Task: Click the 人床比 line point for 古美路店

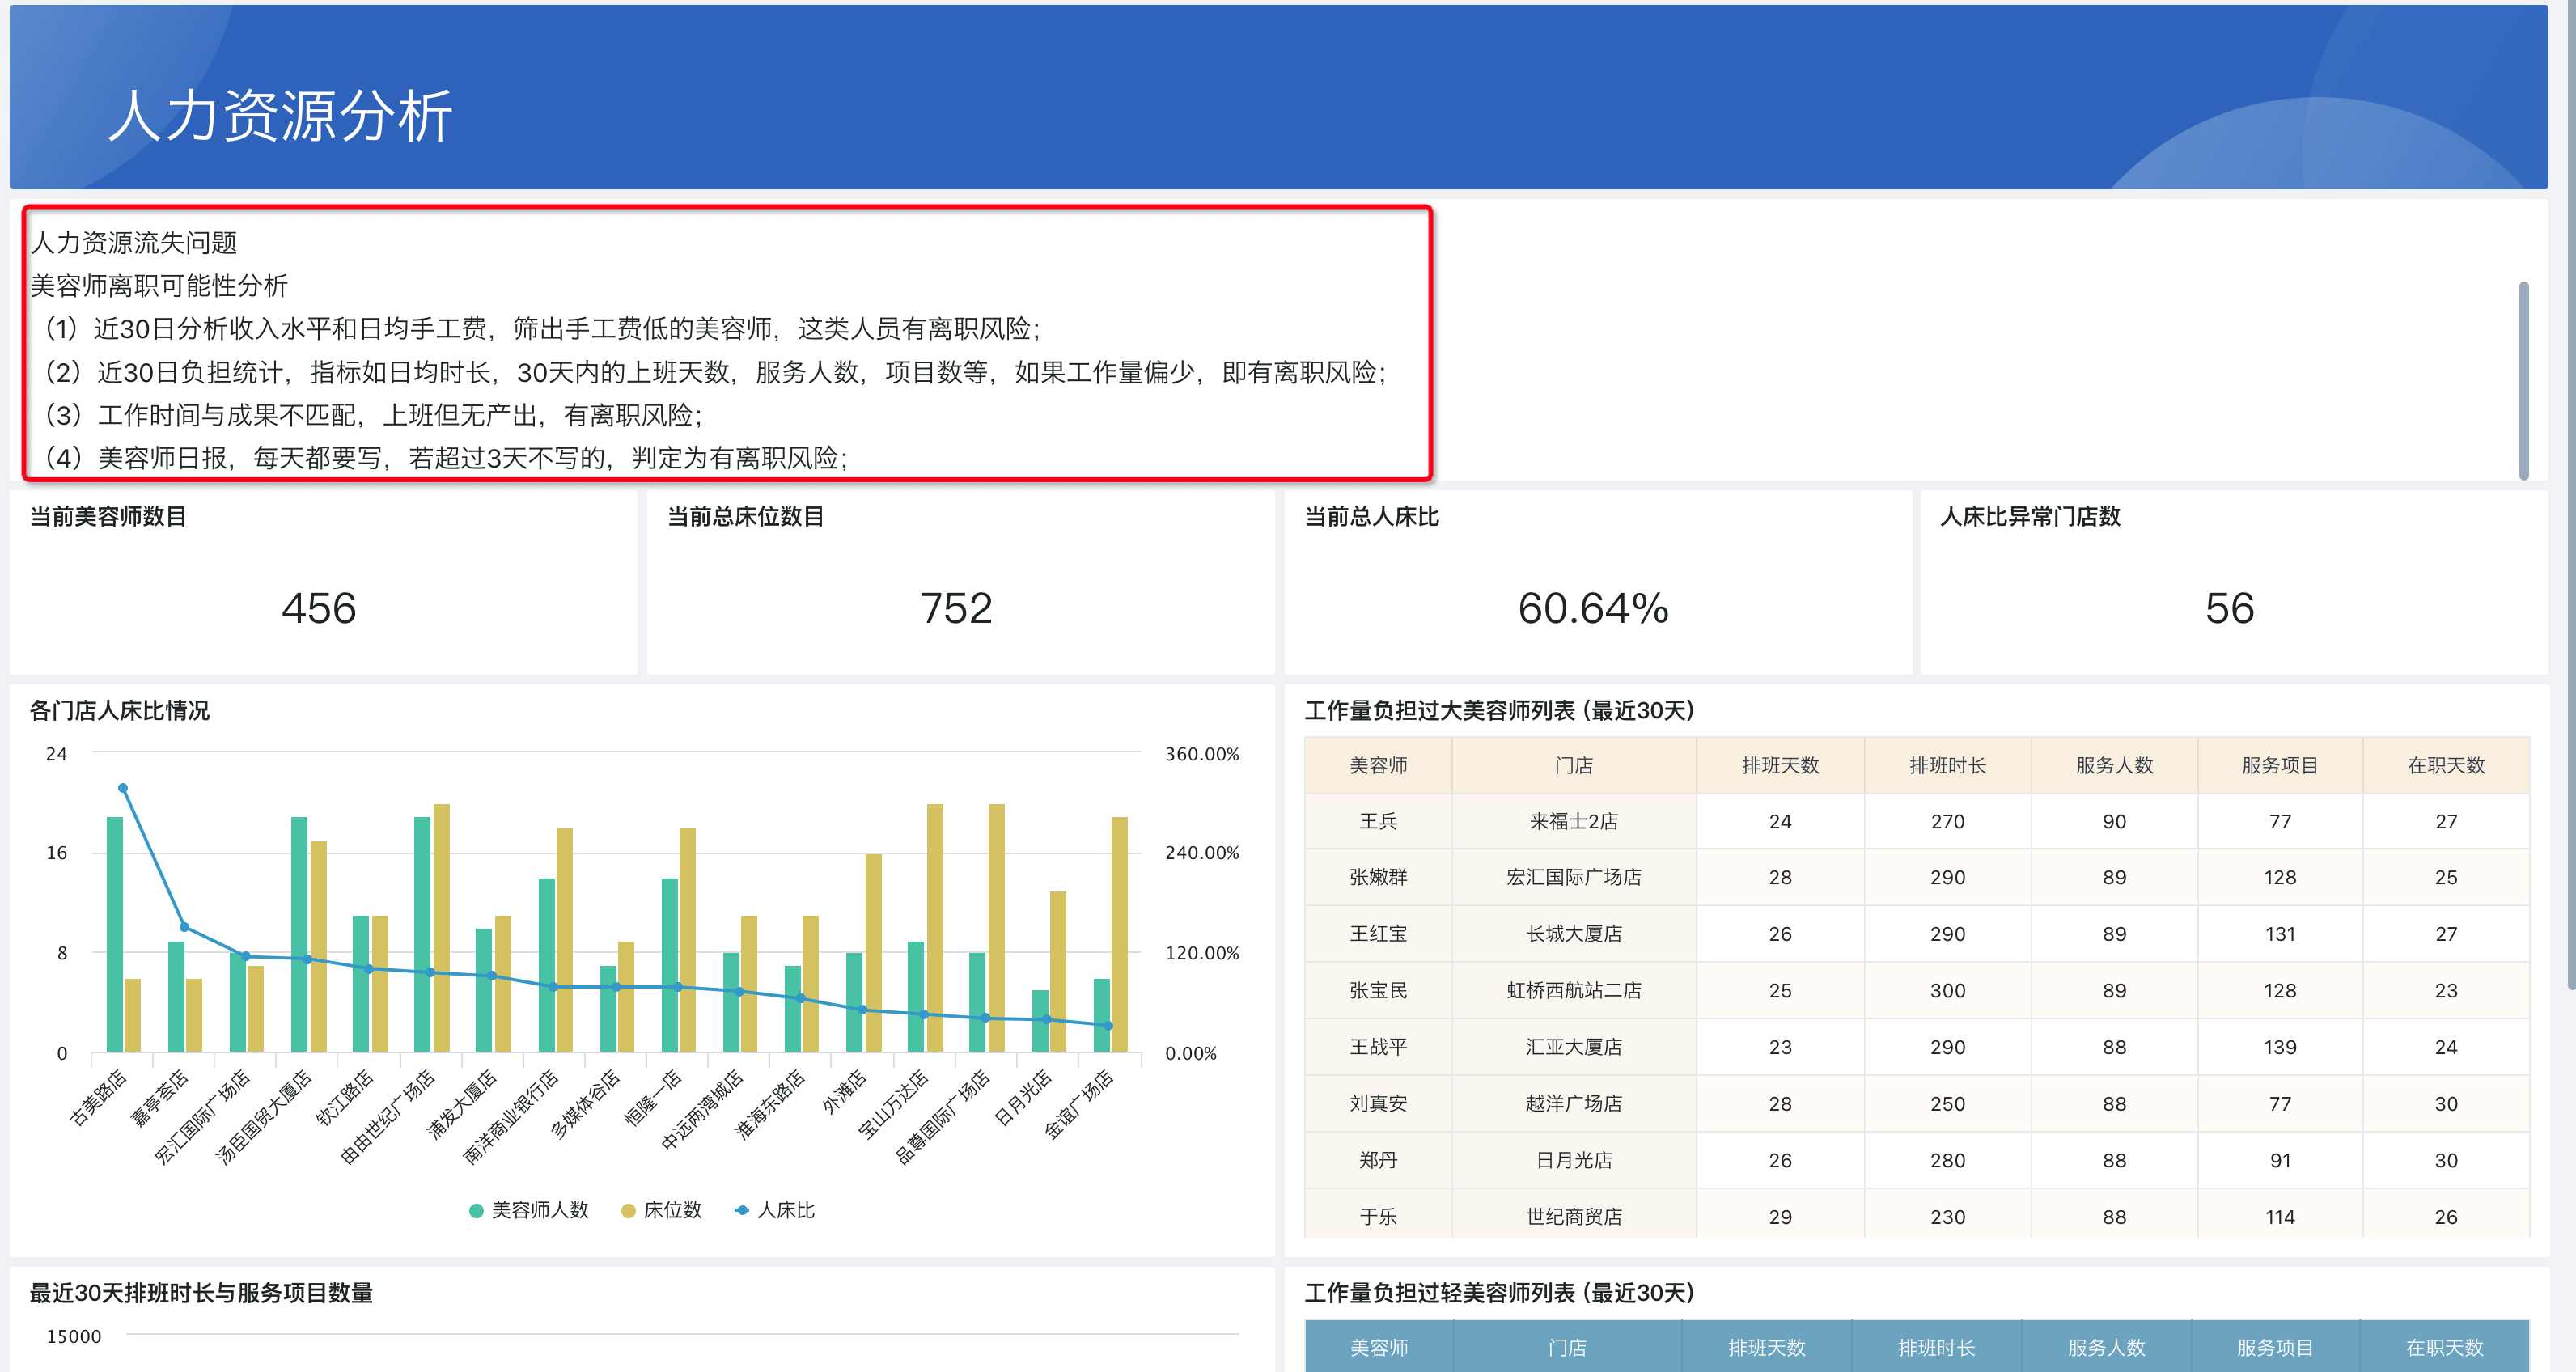Action: coord(123,788)
